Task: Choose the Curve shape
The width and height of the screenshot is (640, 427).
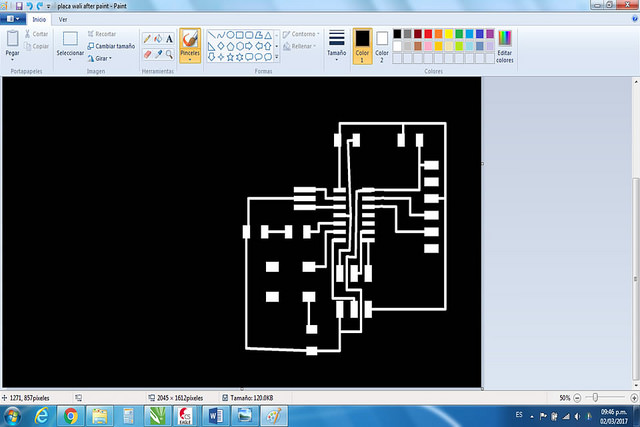Action: point(221,35)
